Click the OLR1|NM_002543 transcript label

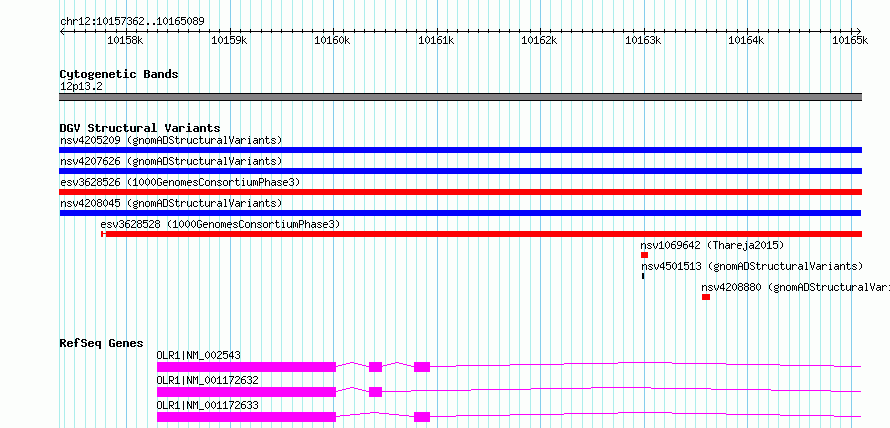199,356
